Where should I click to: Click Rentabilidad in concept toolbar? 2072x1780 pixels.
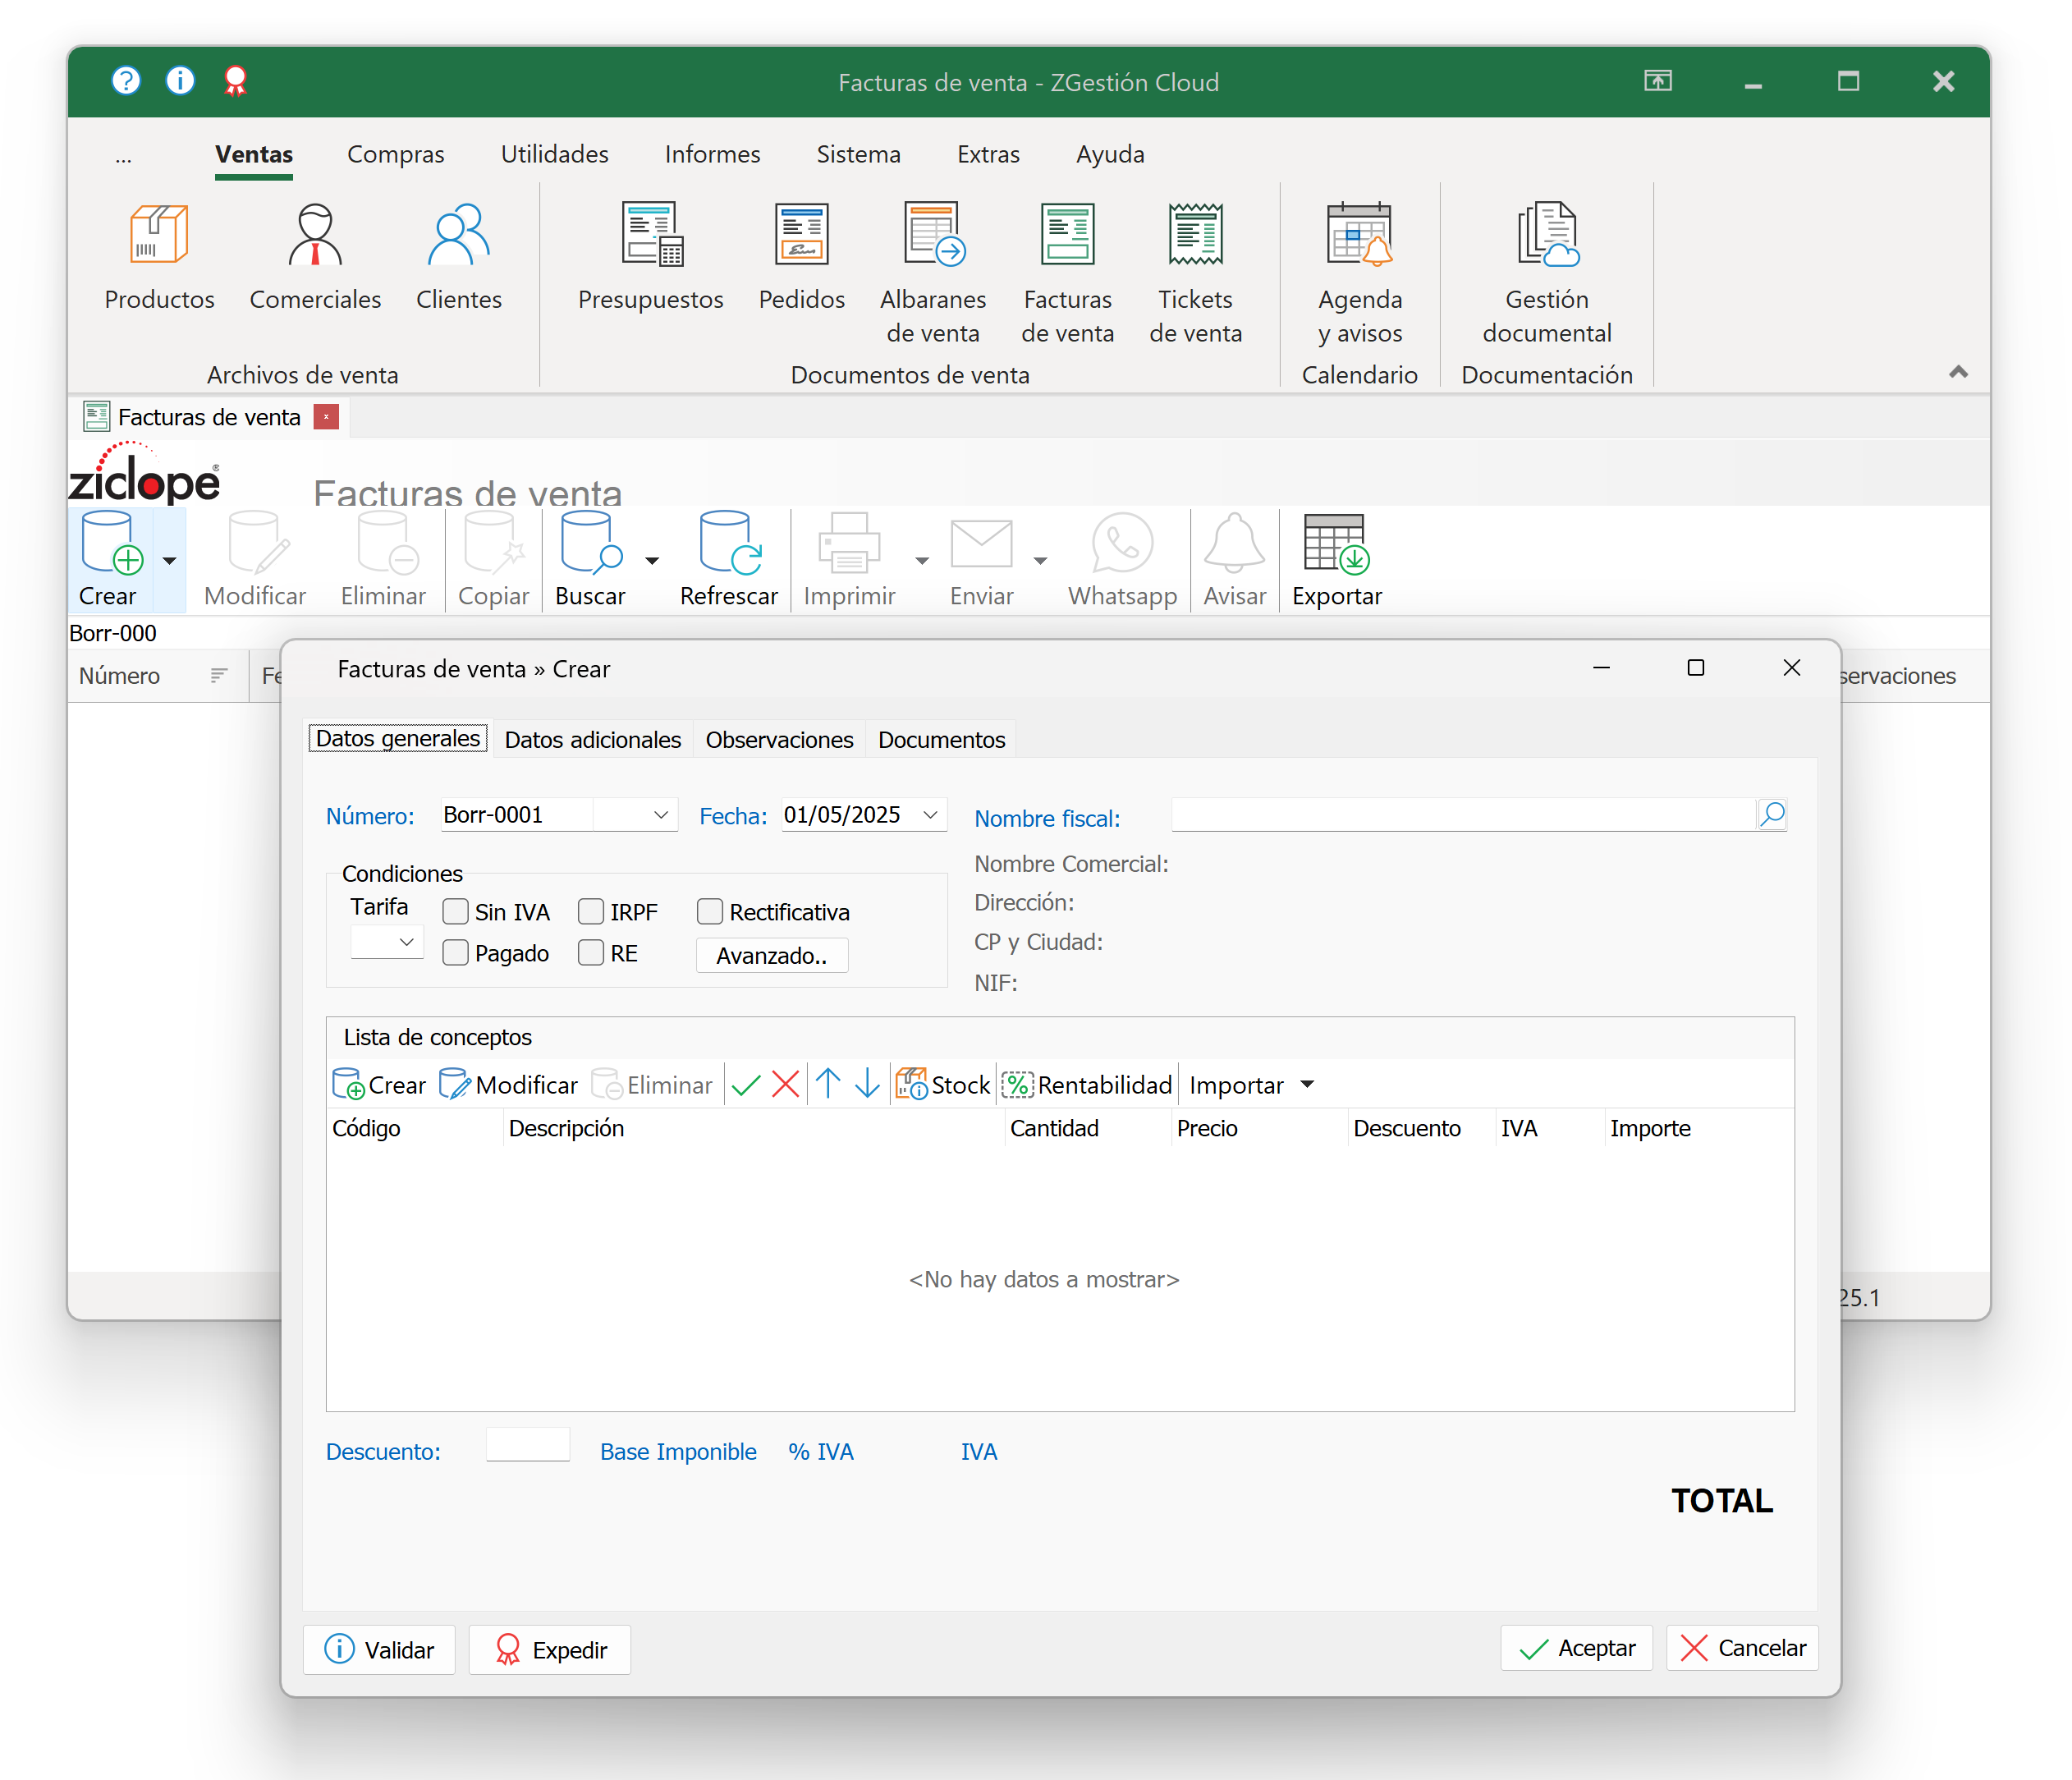(1087, 1085)
